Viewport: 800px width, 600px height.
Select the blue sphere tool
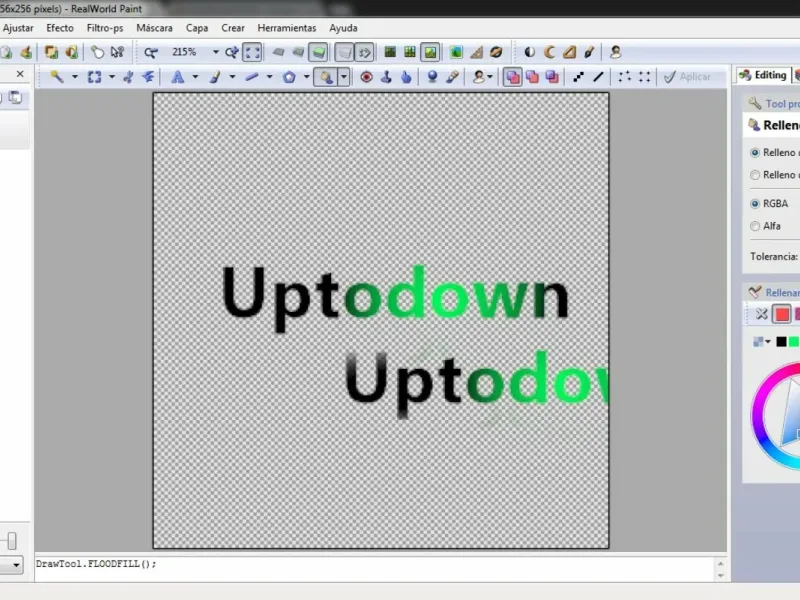(x=432, y=77)
